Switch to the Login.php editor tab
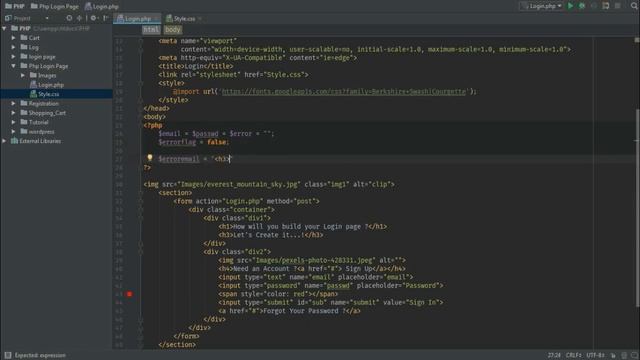The width and height of the screenshot is (640, 360). tap(138, 19)
